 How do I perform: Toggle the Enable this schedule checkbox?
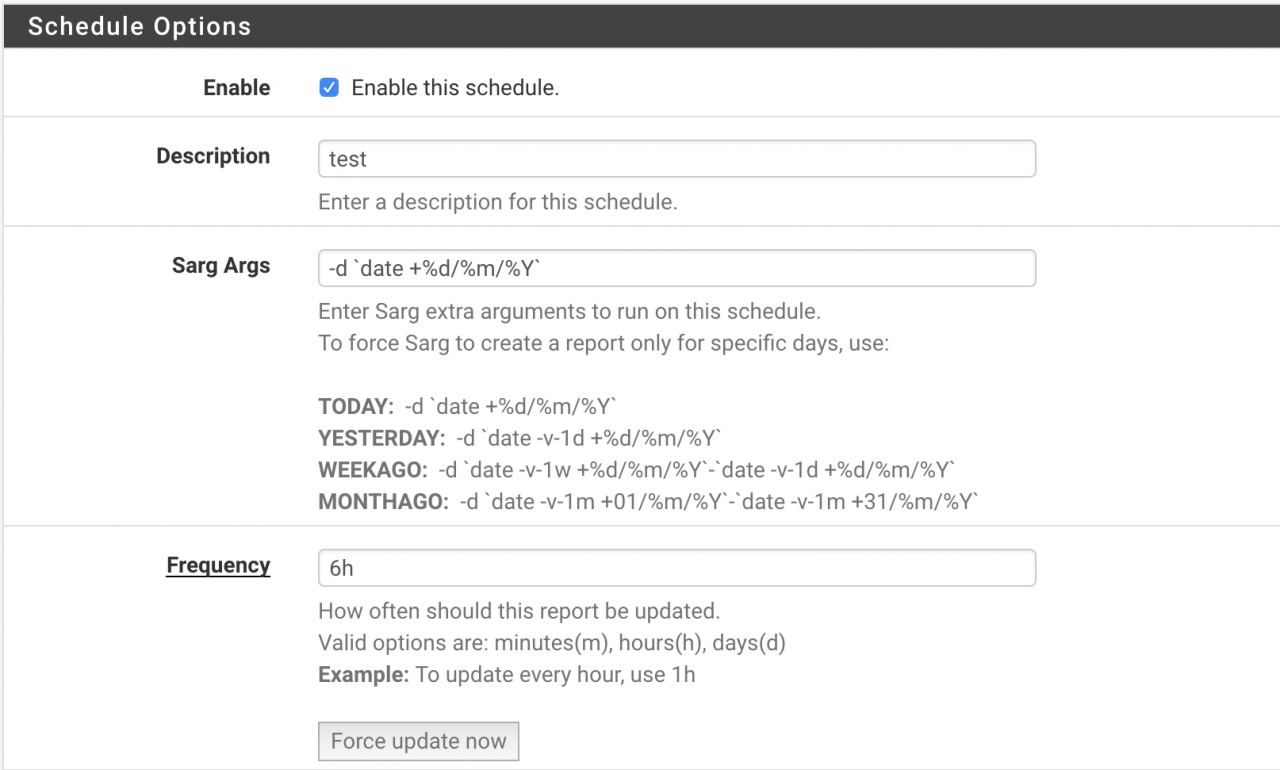click(329, 88)
